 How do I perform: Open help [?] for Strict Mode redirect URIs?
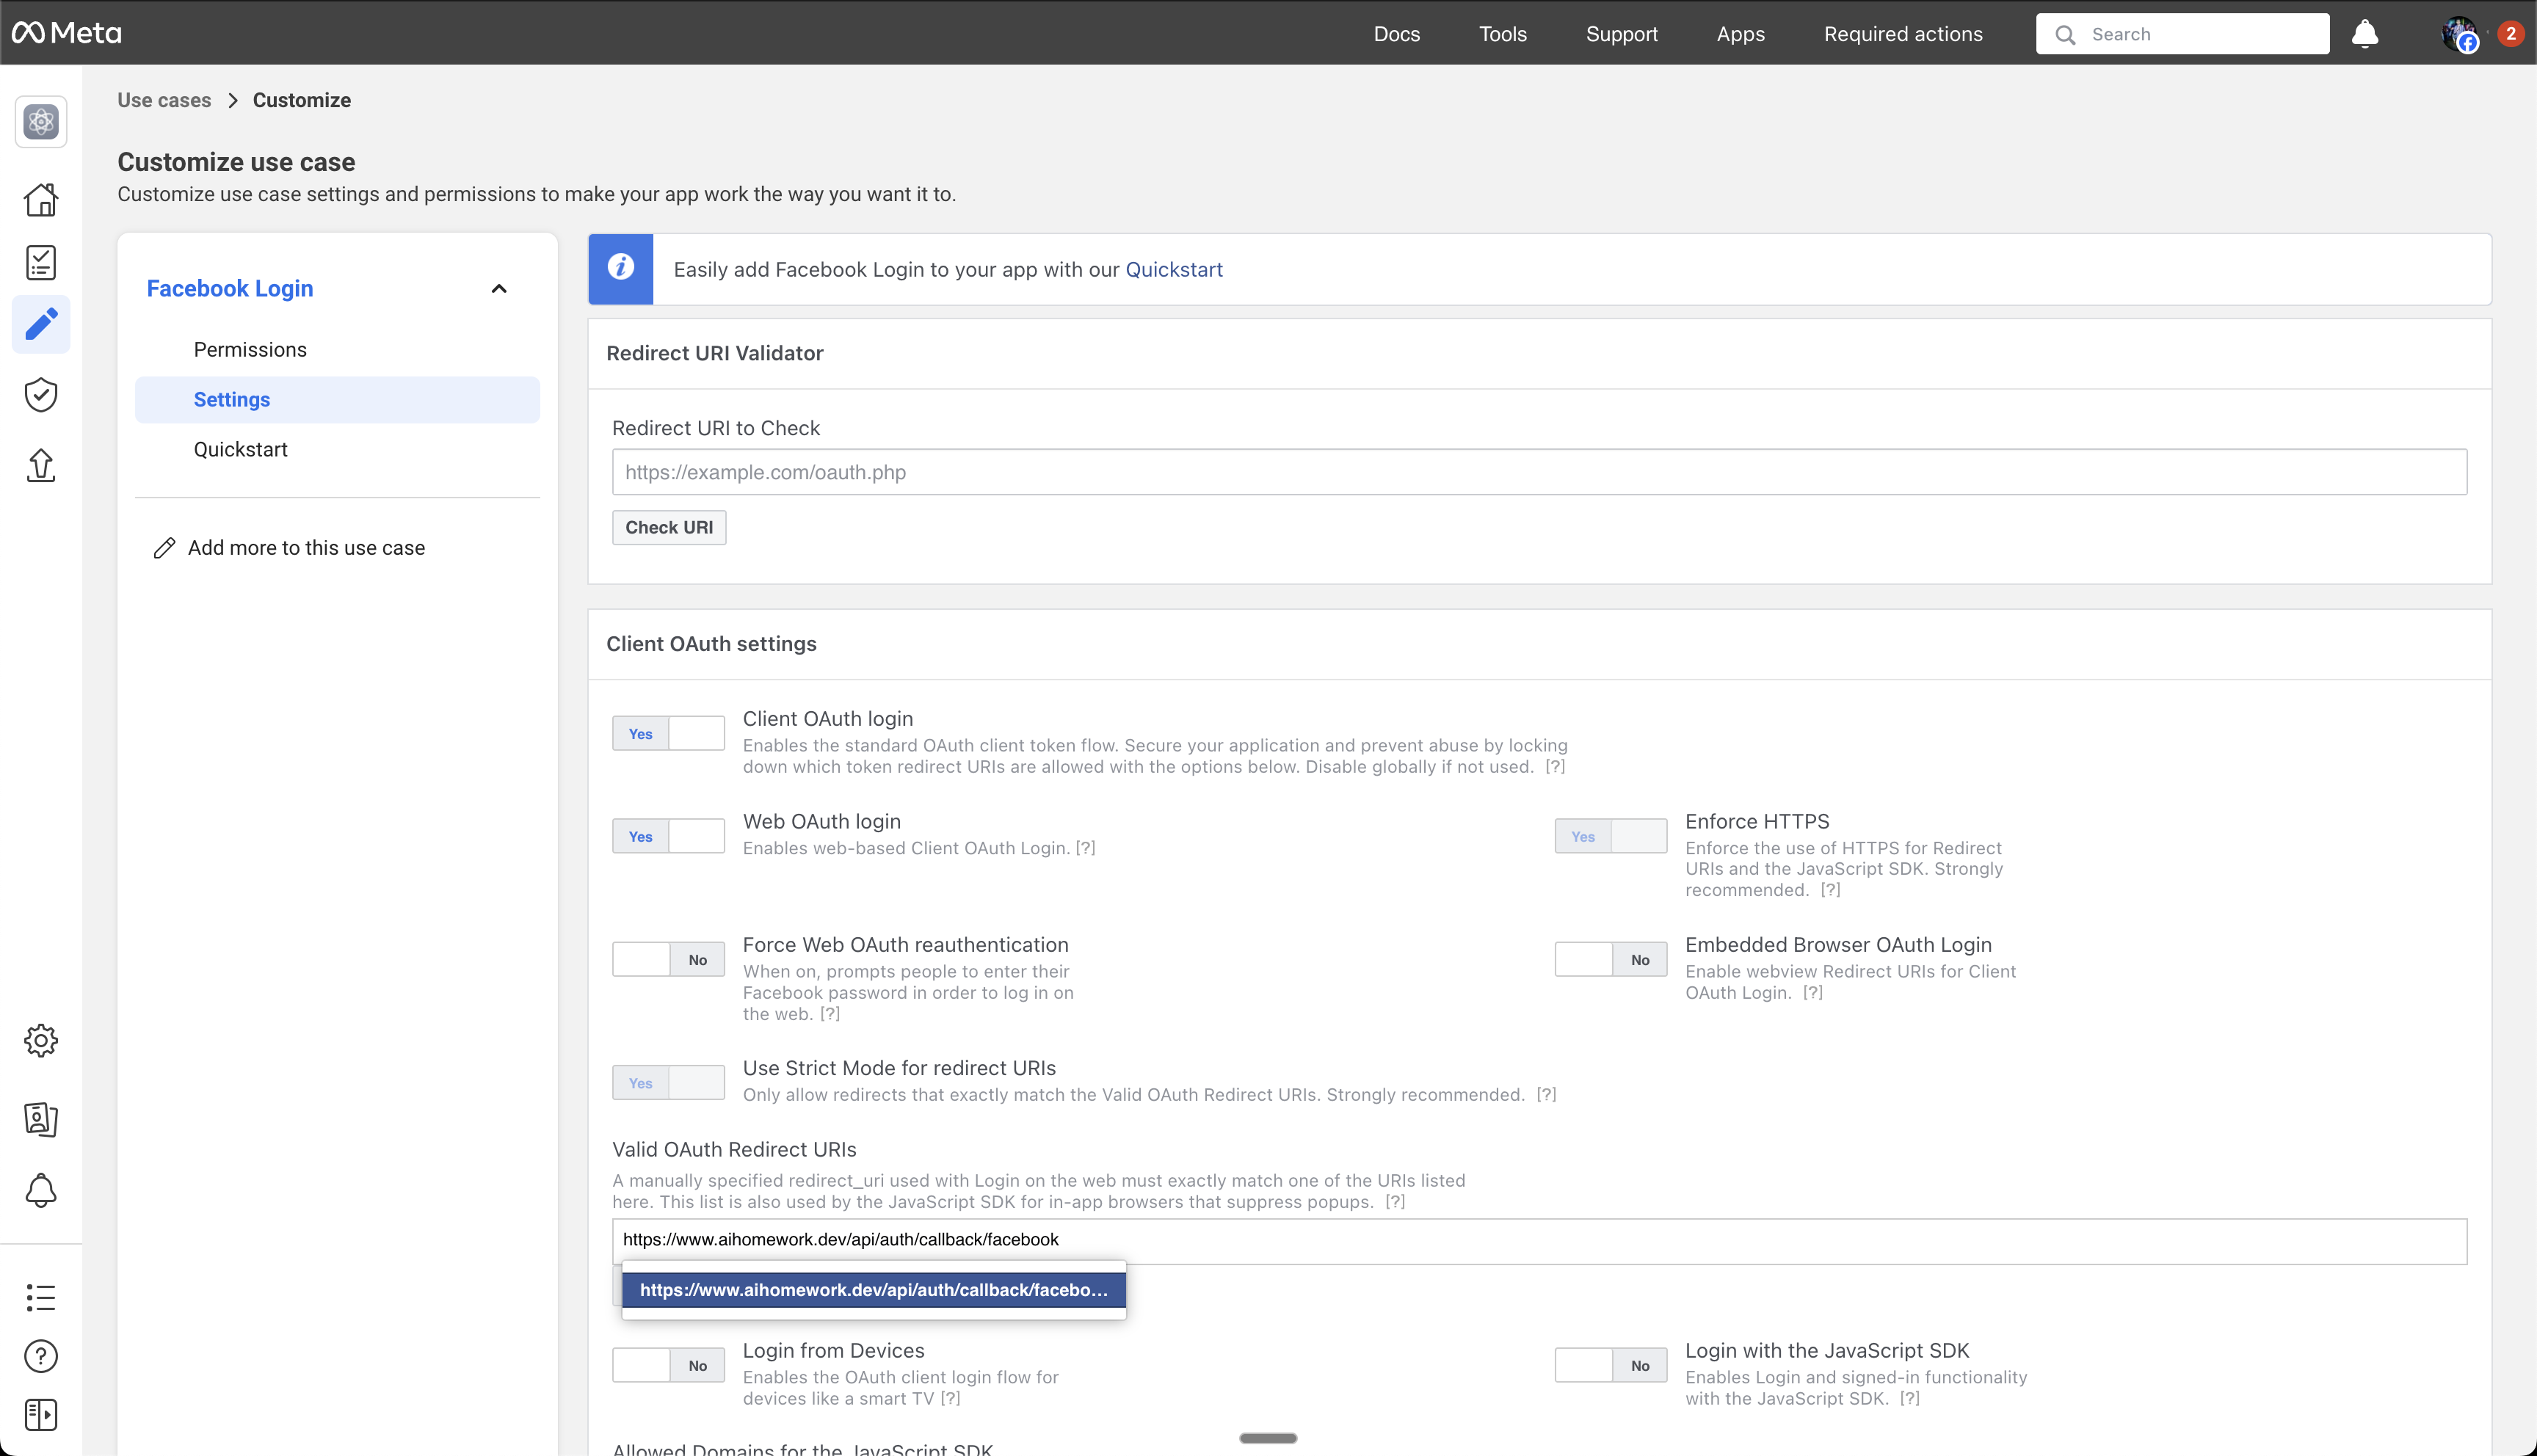tap(1546, 1095)
